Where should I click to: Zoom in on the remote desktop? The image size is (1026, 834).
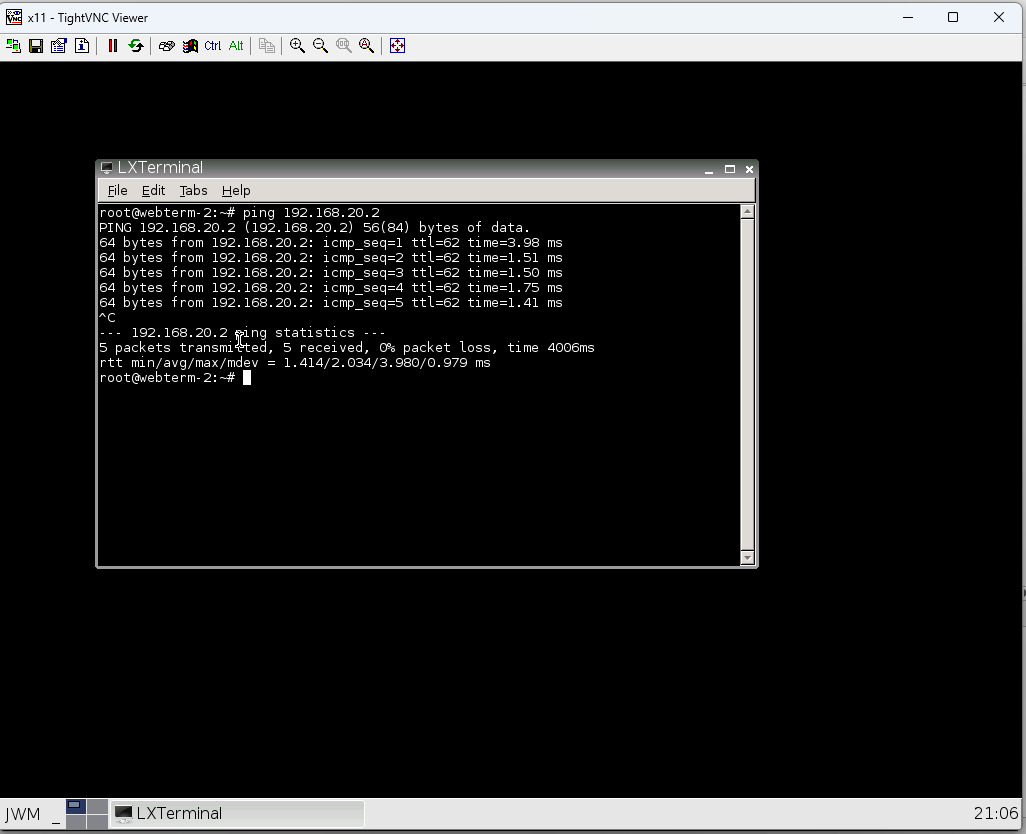pyautogui.click(x=297, y=46)
